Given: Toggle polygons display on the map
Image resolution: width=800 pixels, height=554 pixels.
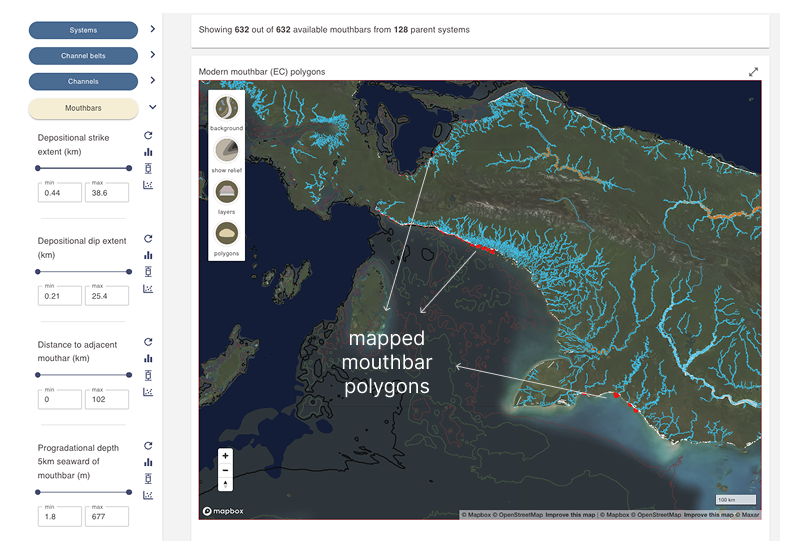Looking at the screenshot, I should [227, 234].
